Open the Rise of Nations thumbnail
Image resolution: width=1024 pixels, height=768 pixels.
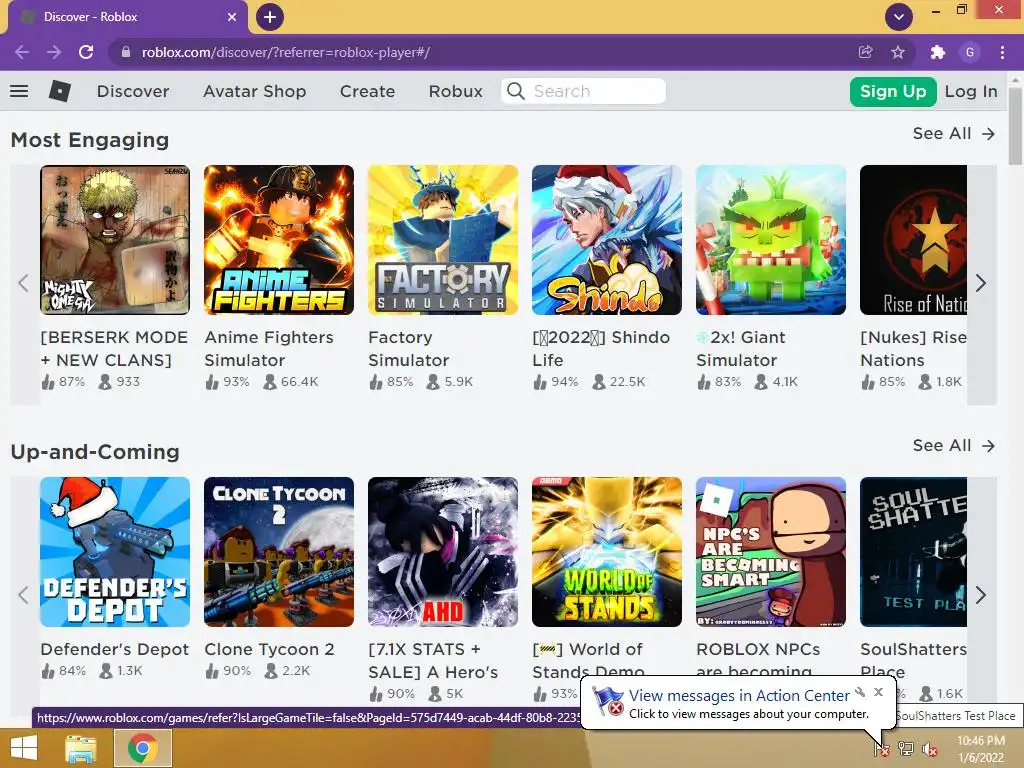coord(914,240)
